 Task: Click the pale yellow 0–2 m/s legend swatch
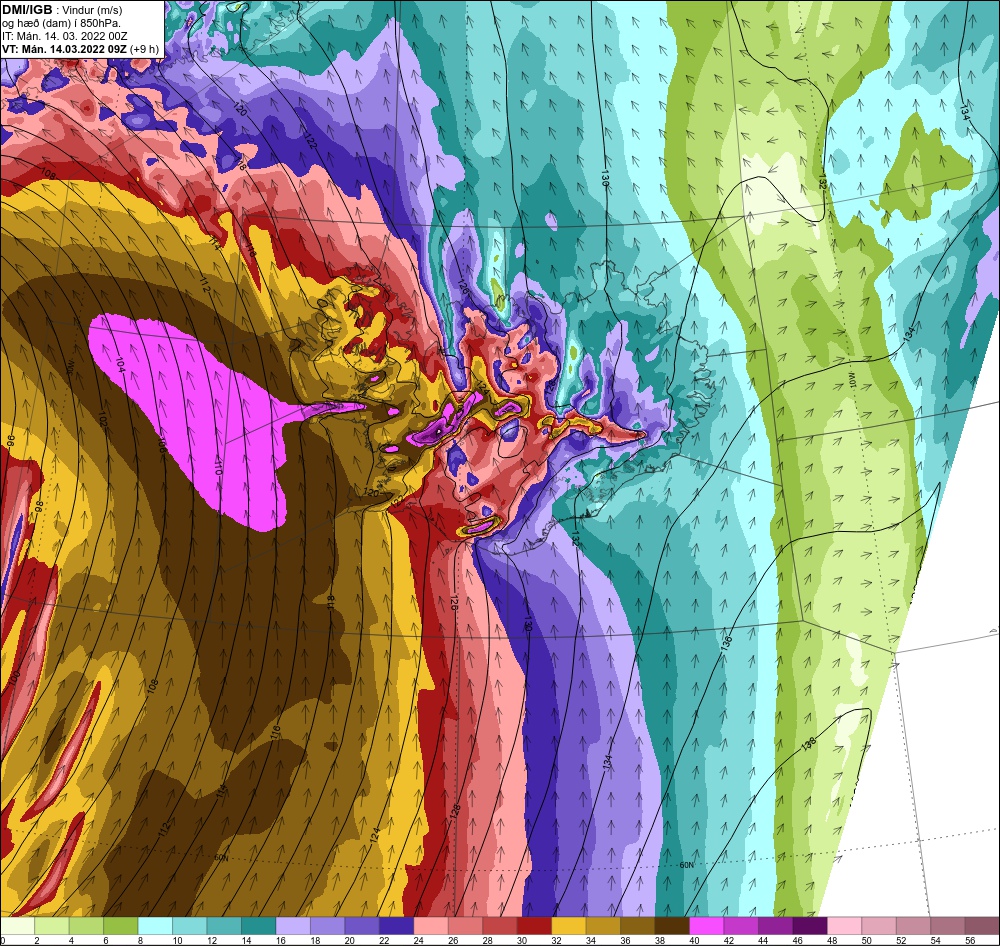click(17, 926)
